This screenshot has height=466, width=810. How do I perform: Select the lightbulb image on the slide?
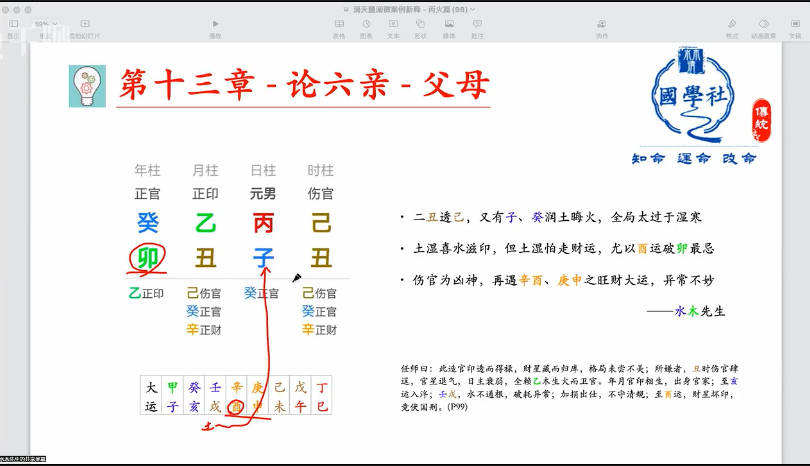pos(87,86)
